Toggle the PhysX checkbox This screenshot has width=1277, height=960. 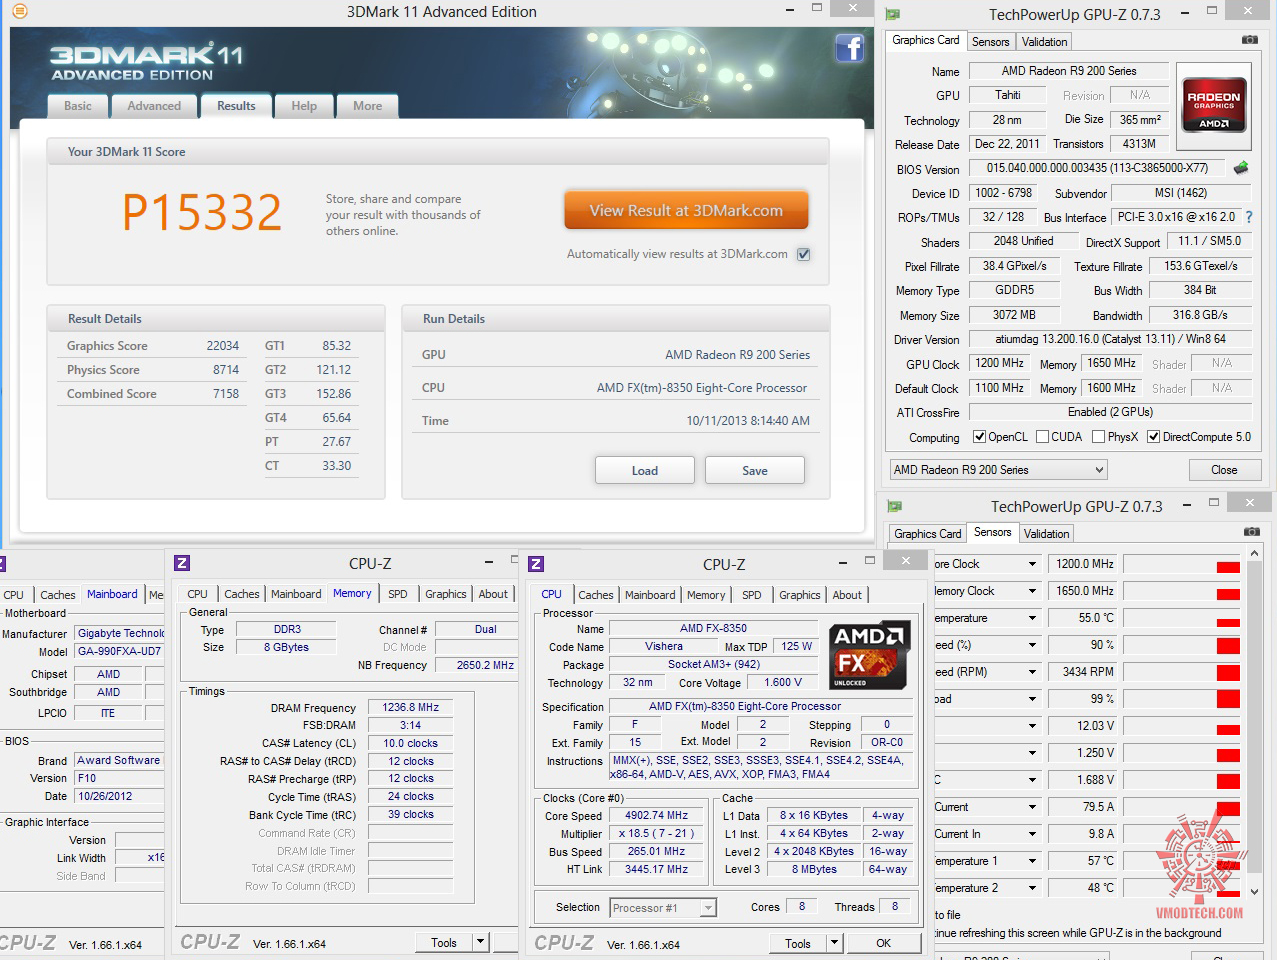pyautogui.click(x=1098, y=437)
